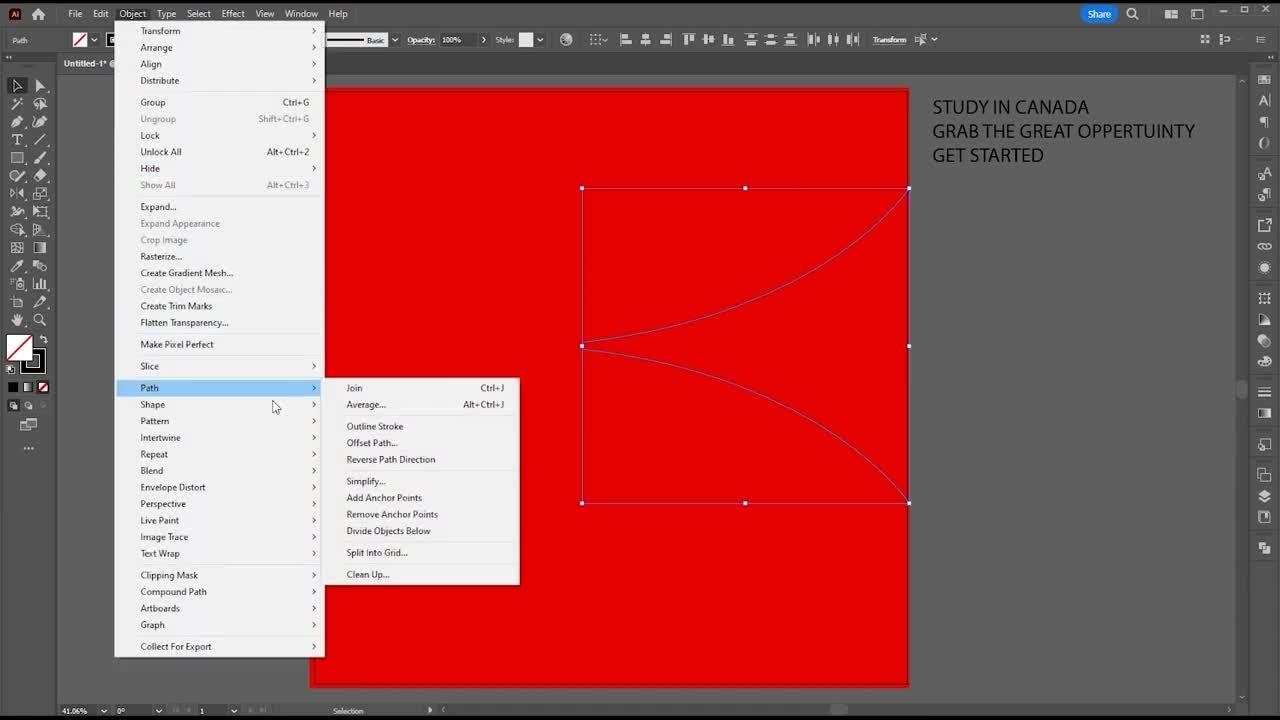
Task: Choose Outline Stroke from Path submenu
Action: (x=375, y=426)
